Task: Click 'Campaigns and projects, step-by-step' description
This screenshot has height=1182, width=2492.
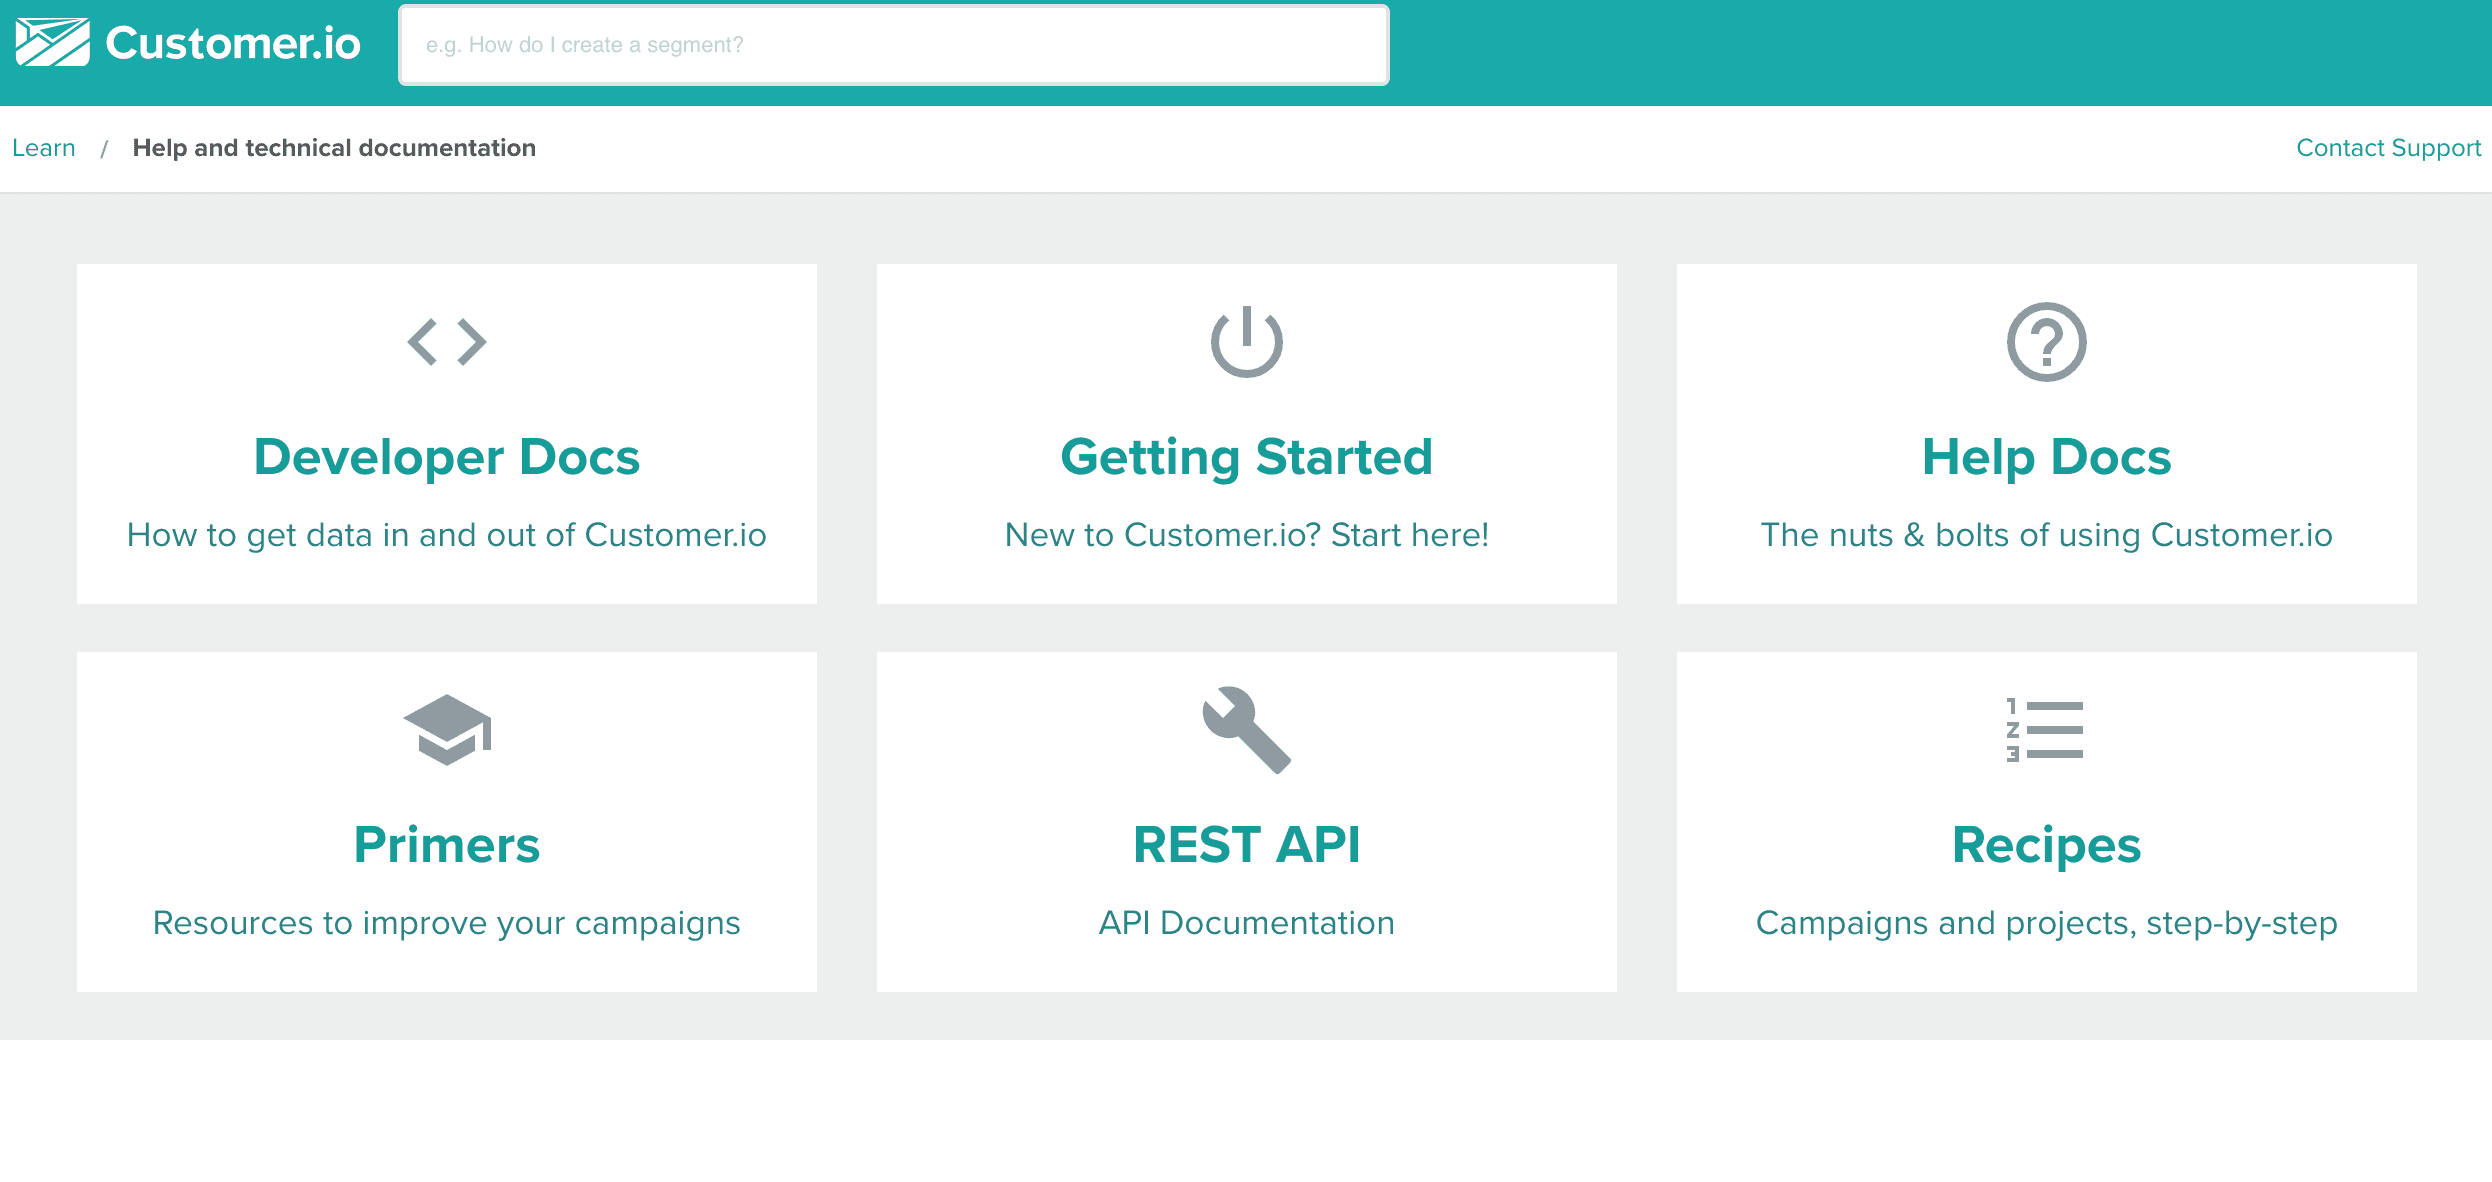Action: click(2046, 923)
